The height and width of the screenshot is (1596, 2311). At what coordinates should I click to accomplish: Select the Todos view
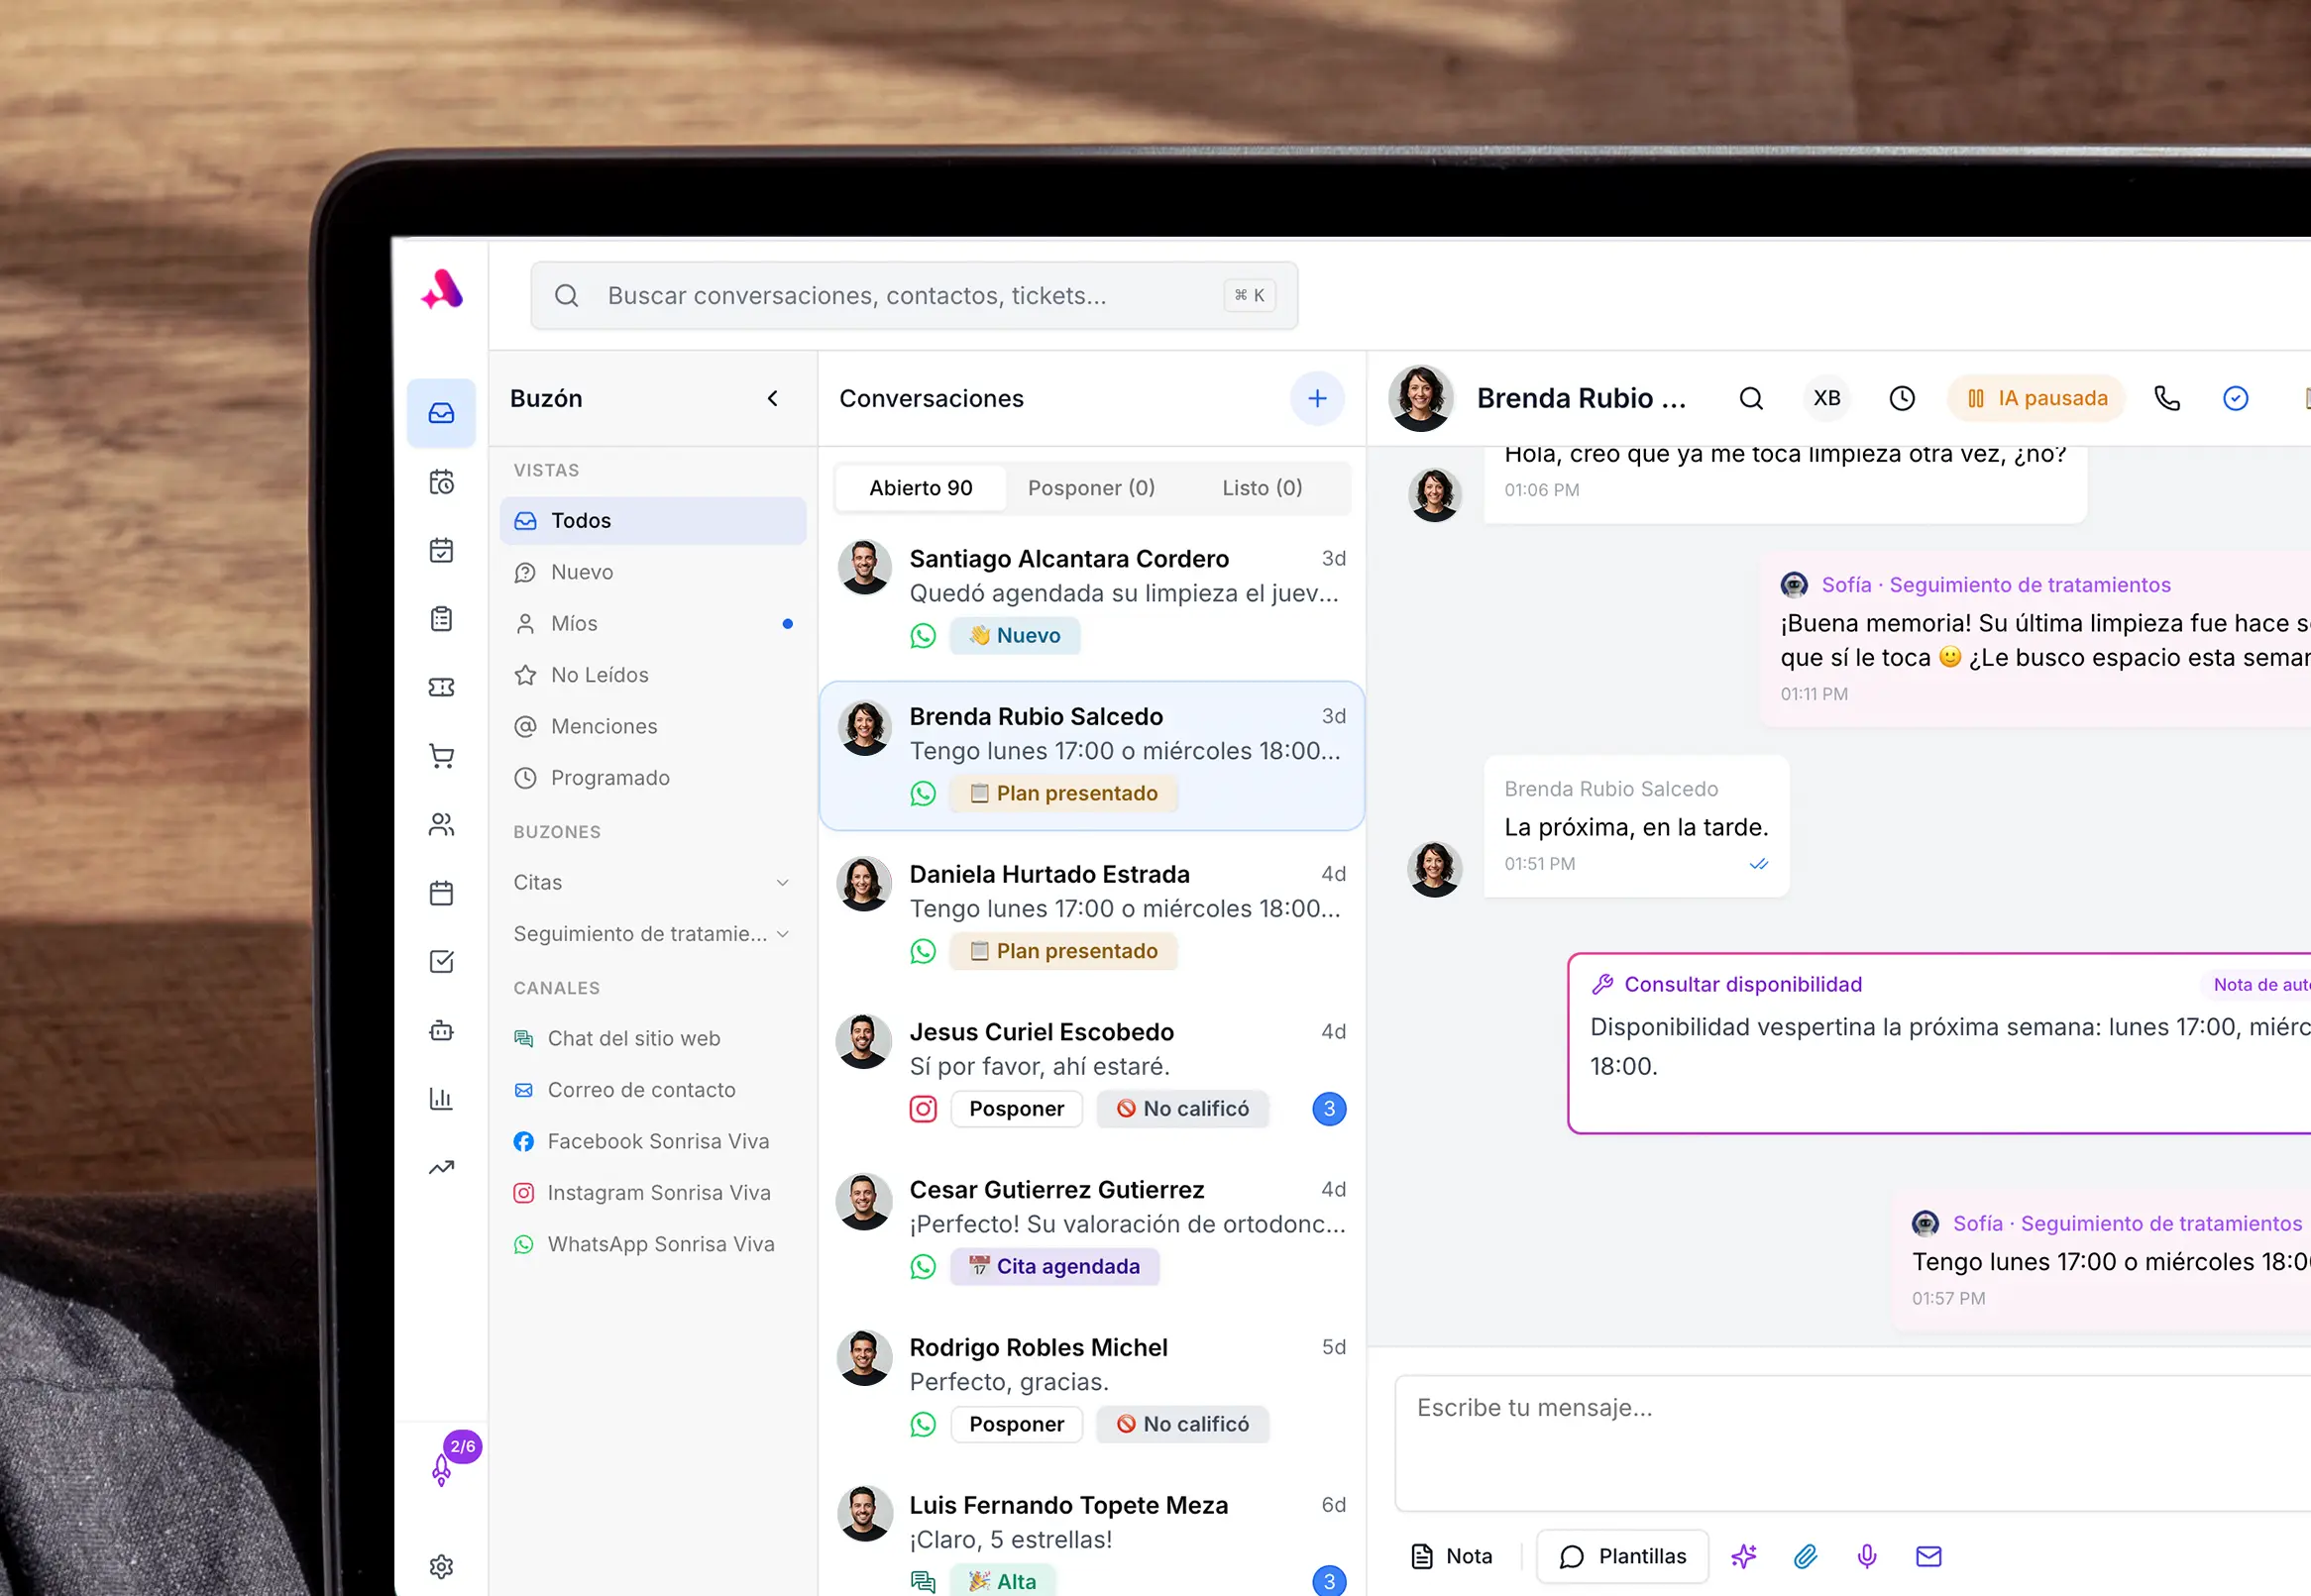[x=653, y=521]
